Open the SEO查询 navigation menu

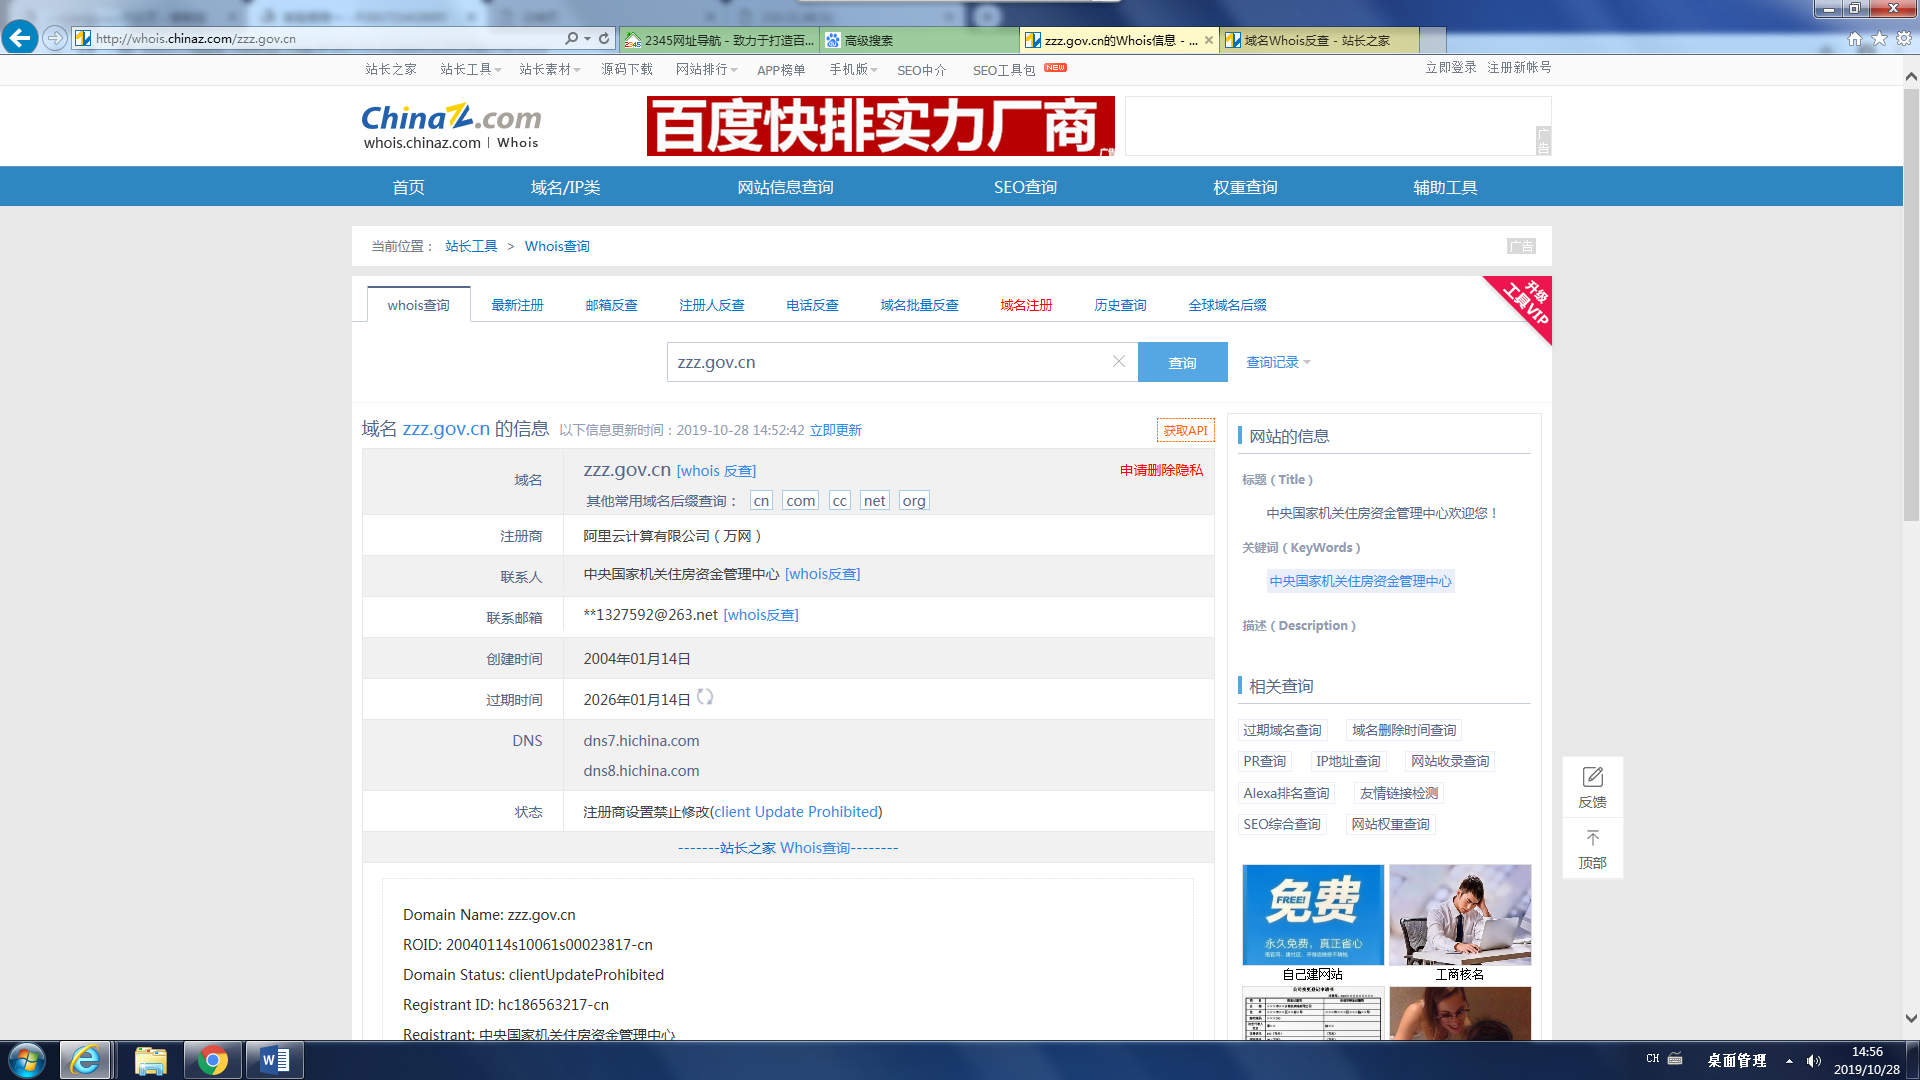(1025, 187)
